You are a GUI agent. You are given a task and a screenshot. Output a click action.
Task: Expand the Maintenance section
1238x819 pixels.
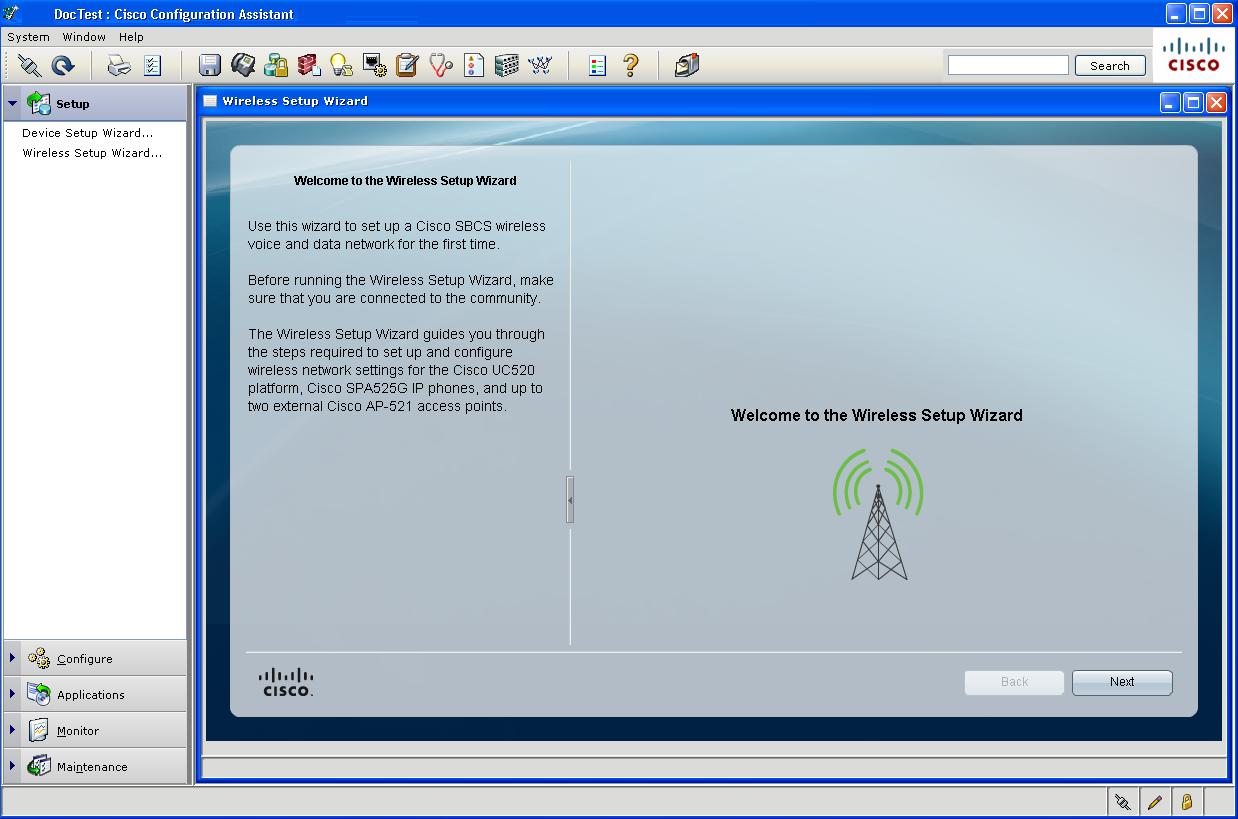click(x=13, y=766)
